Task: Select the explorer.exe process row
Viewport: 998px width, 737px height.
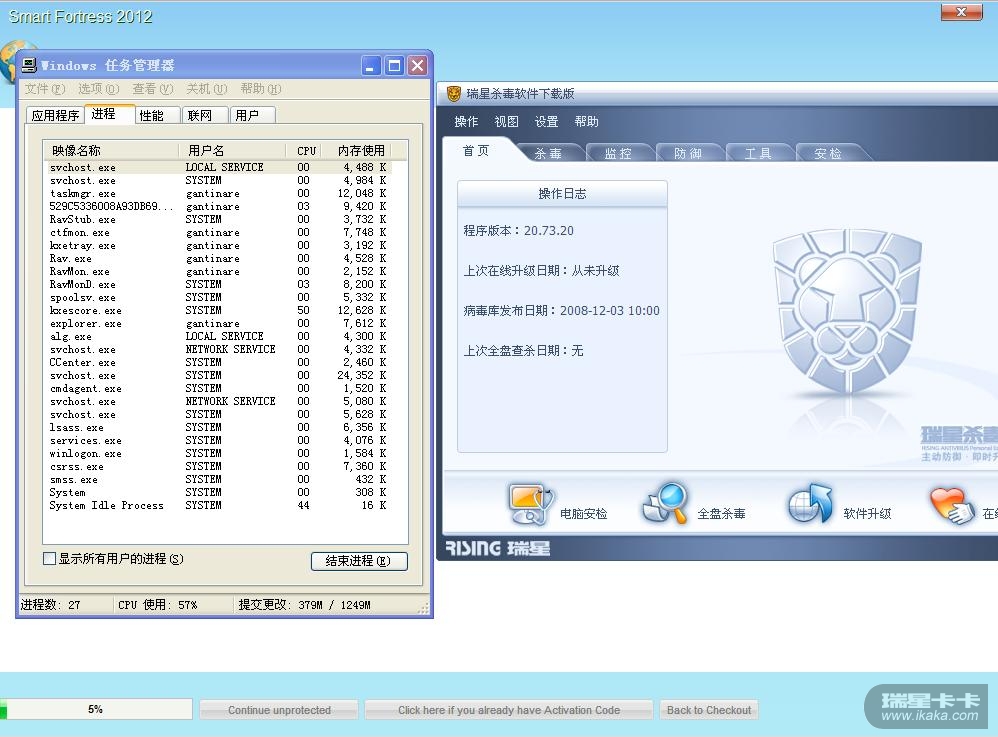Action: (218, 323)
